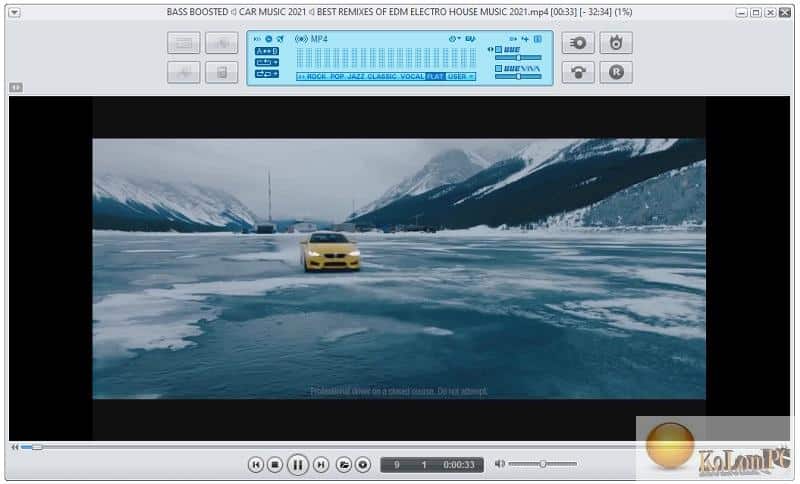Maximize the player window
This screenshot has width=800, height=484.
click(756, 13)
